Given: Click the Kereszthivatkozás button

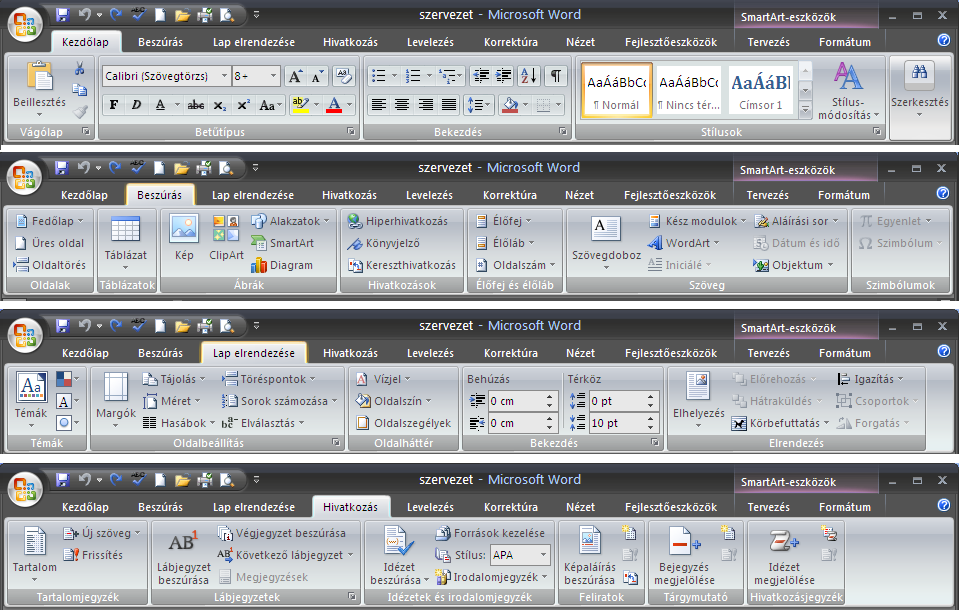Looking at the screenshot, I should pos(402,265).
